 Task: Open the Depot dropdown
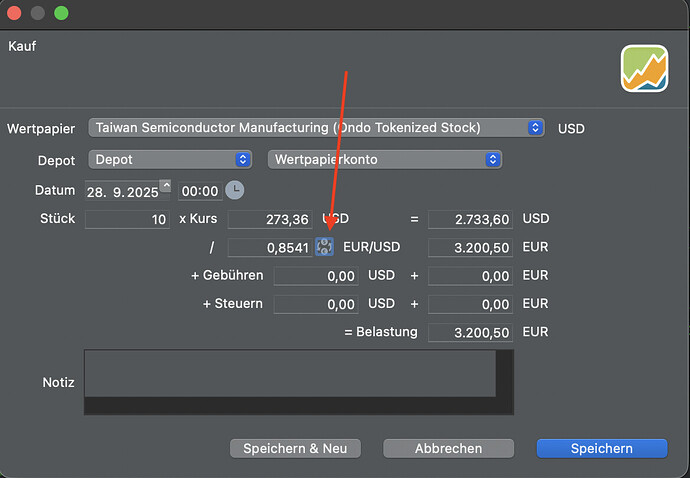click(x=243, y=160)
